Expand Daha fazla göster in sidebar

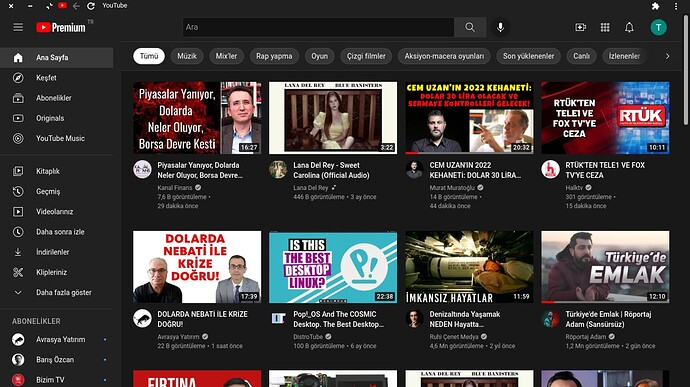click(x=57, y=293)
